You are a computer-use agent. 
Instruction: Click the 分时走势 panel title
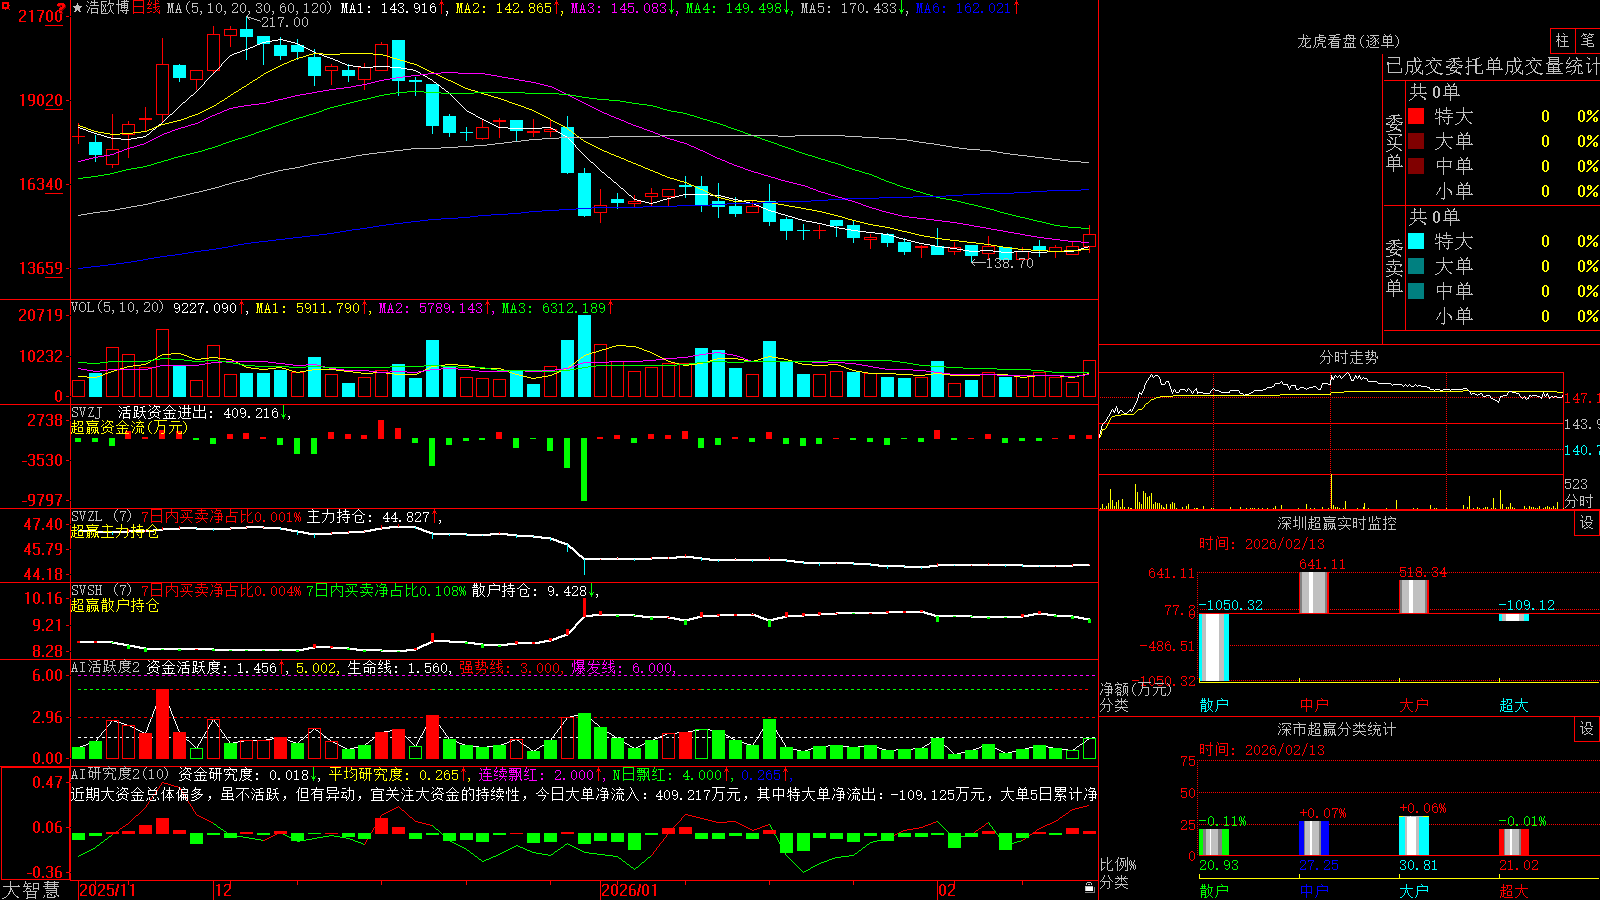coord(1349,357)
